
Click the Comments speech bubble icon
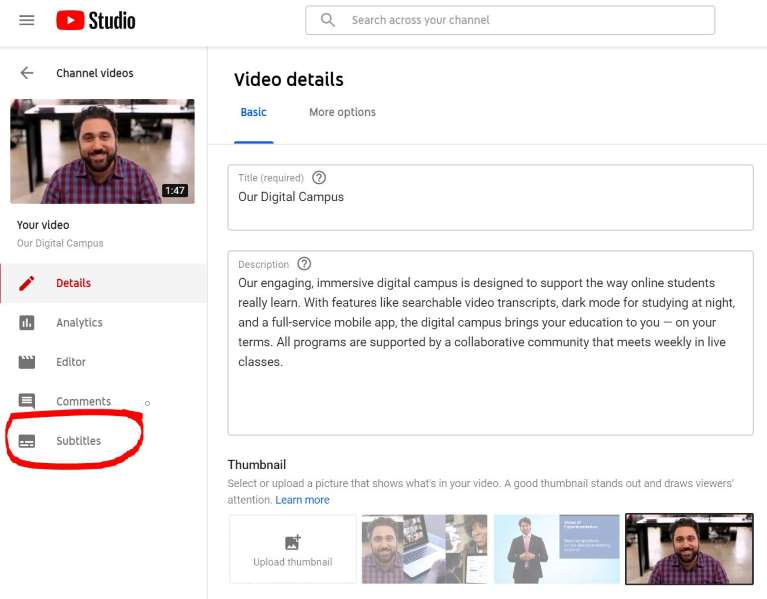(27, 402)
